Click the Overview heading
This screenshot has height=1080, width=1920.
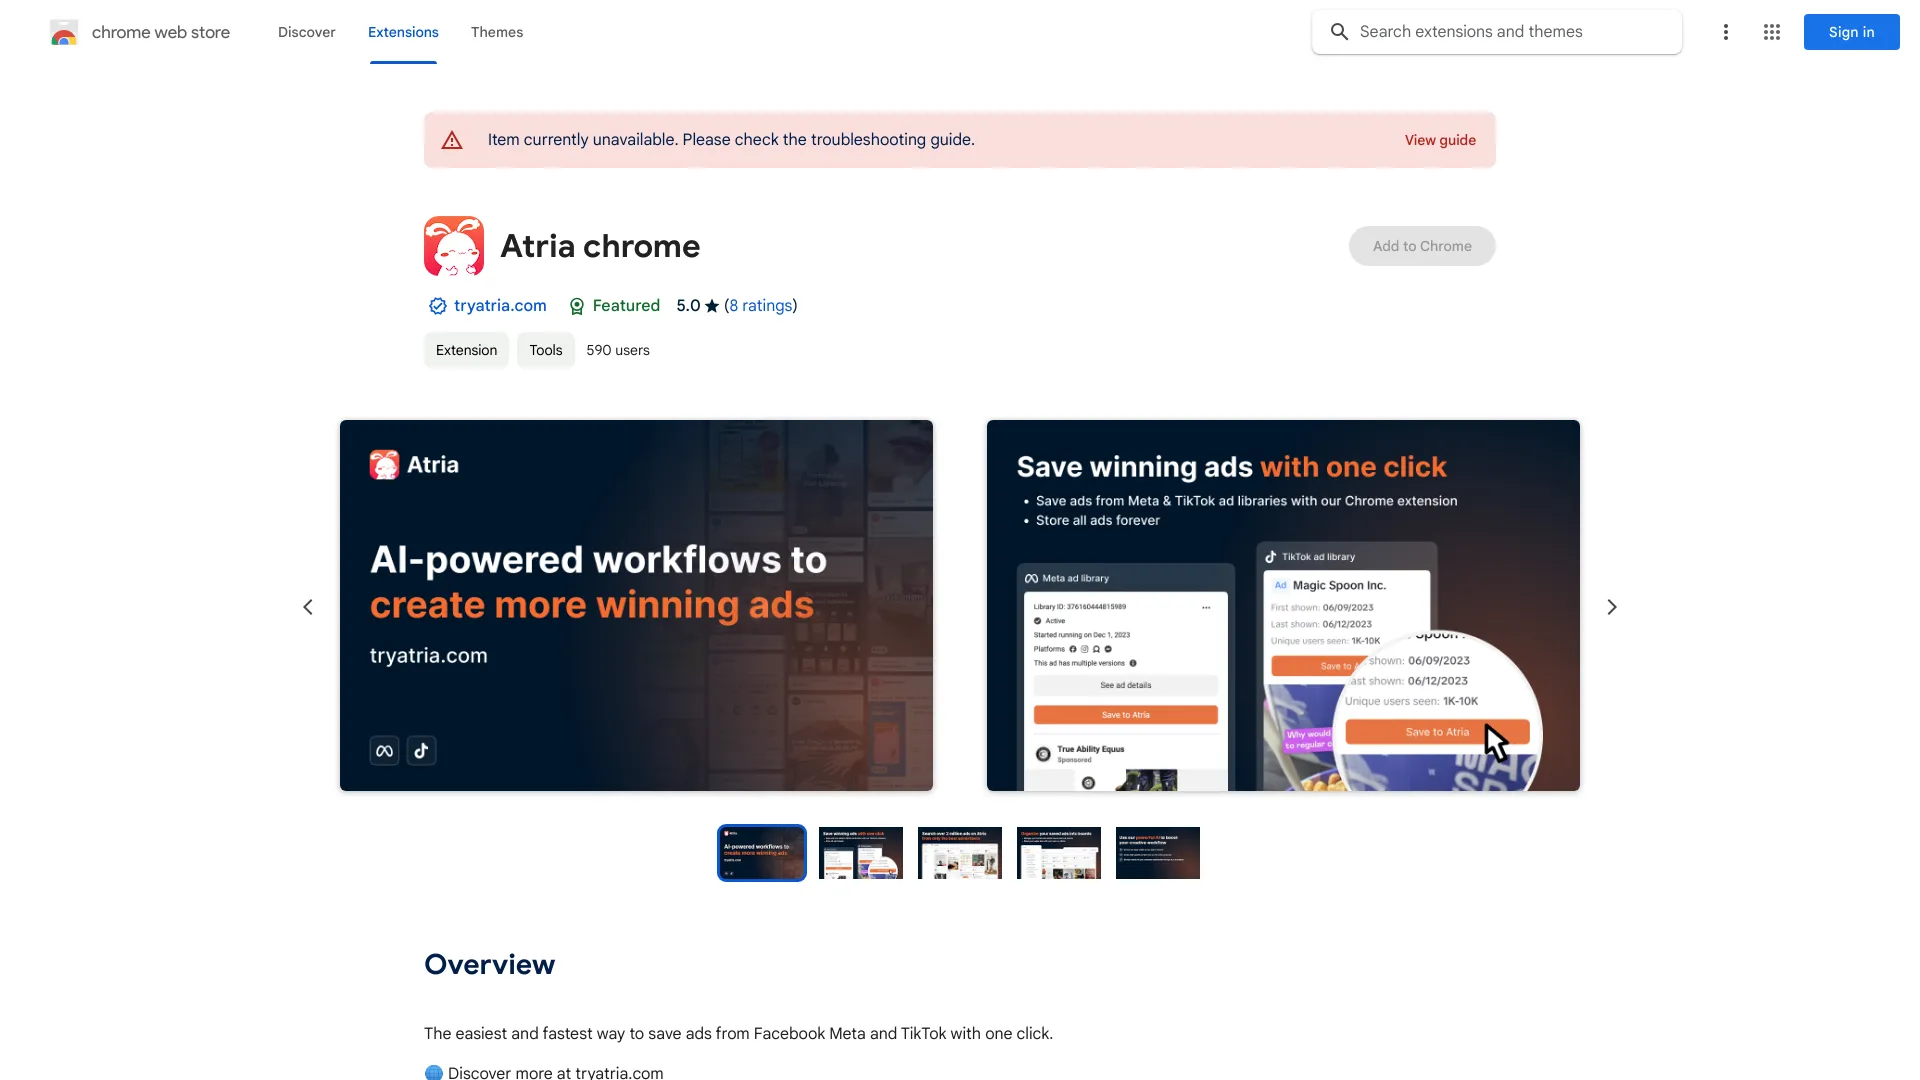coord(489,965)
